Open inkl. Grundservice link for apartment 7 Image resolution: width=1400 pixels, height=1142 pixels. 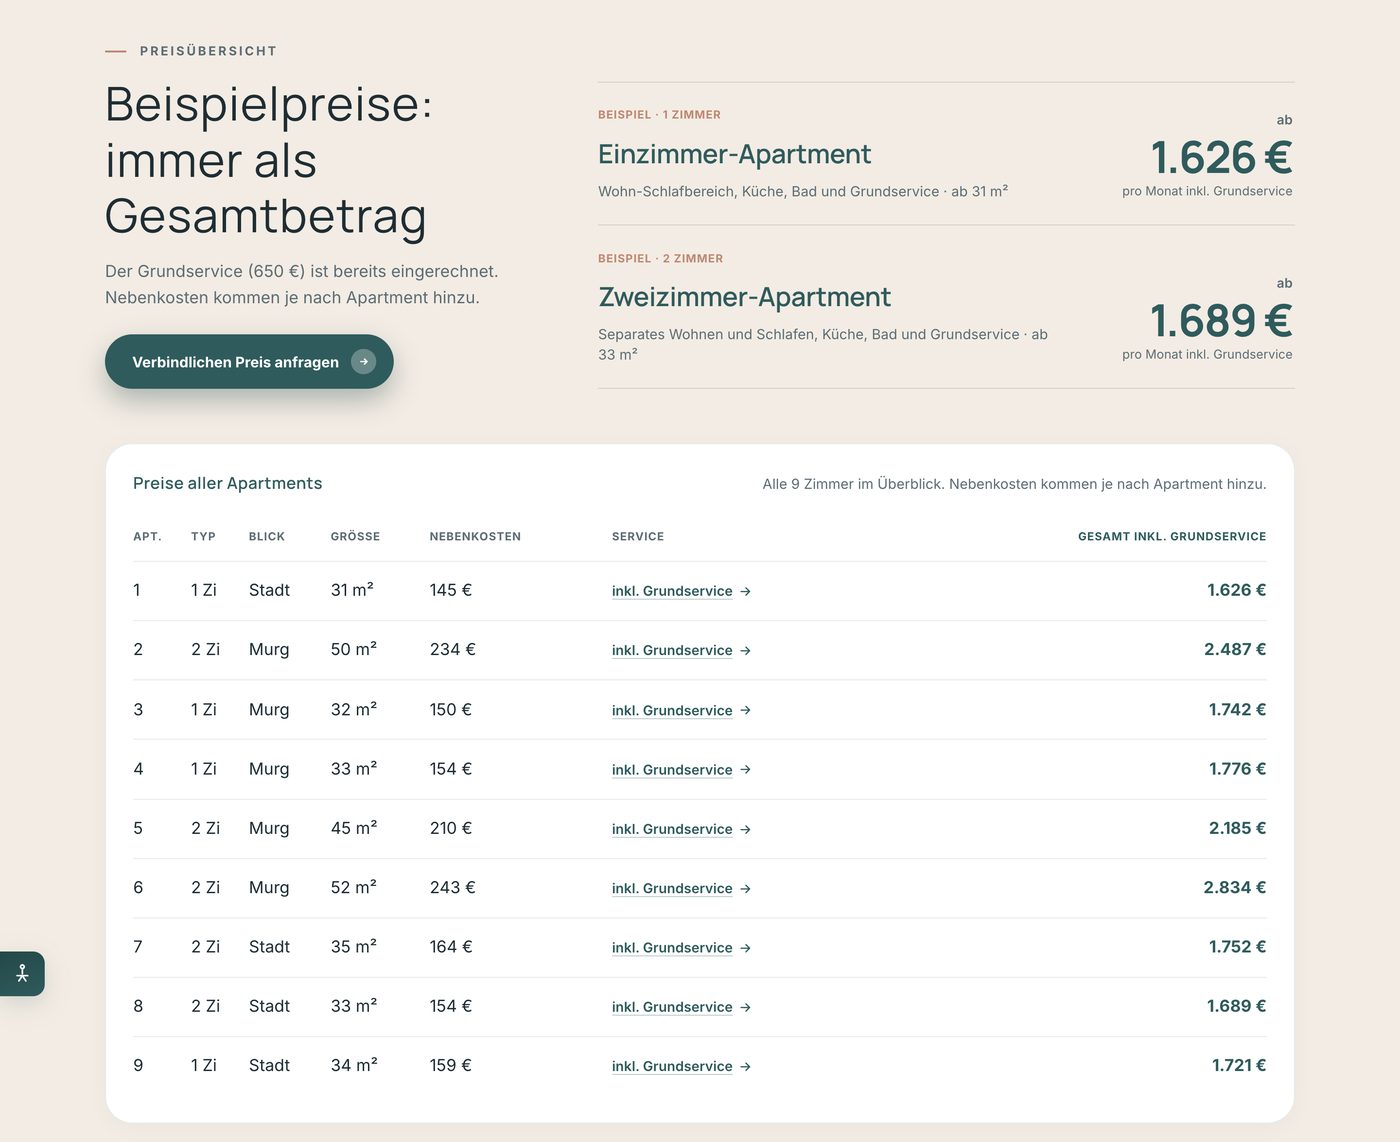(x=672, y=947)
